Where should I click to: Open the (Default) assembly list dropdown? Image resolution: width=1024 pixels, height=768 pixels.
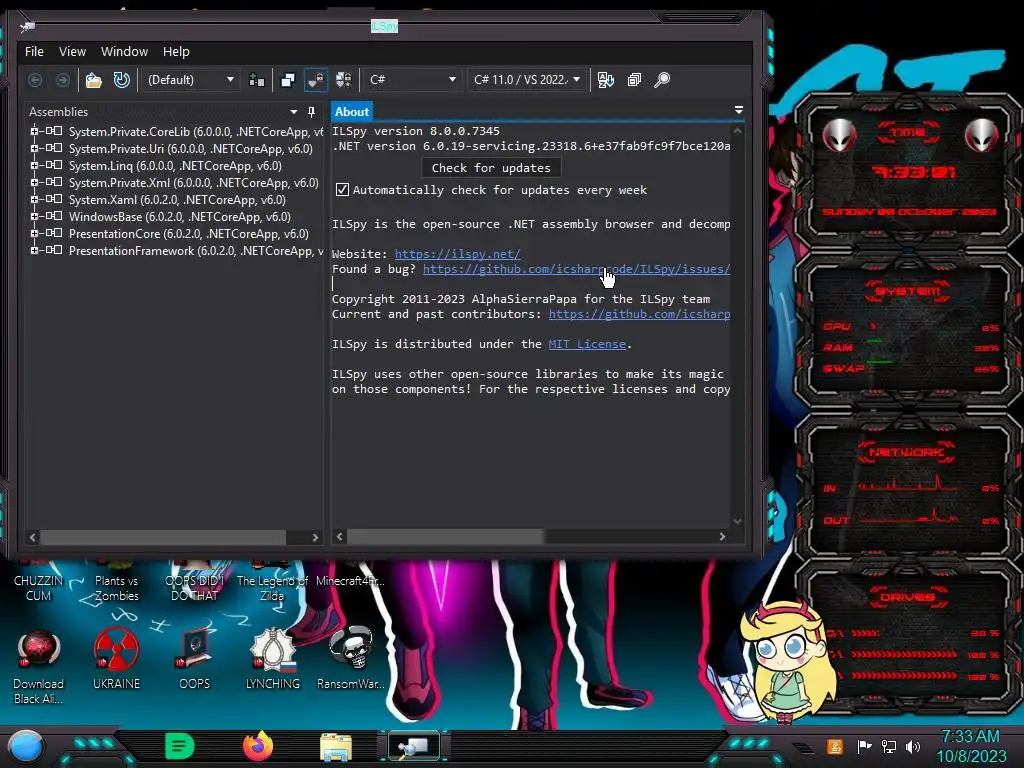(190, 80)
